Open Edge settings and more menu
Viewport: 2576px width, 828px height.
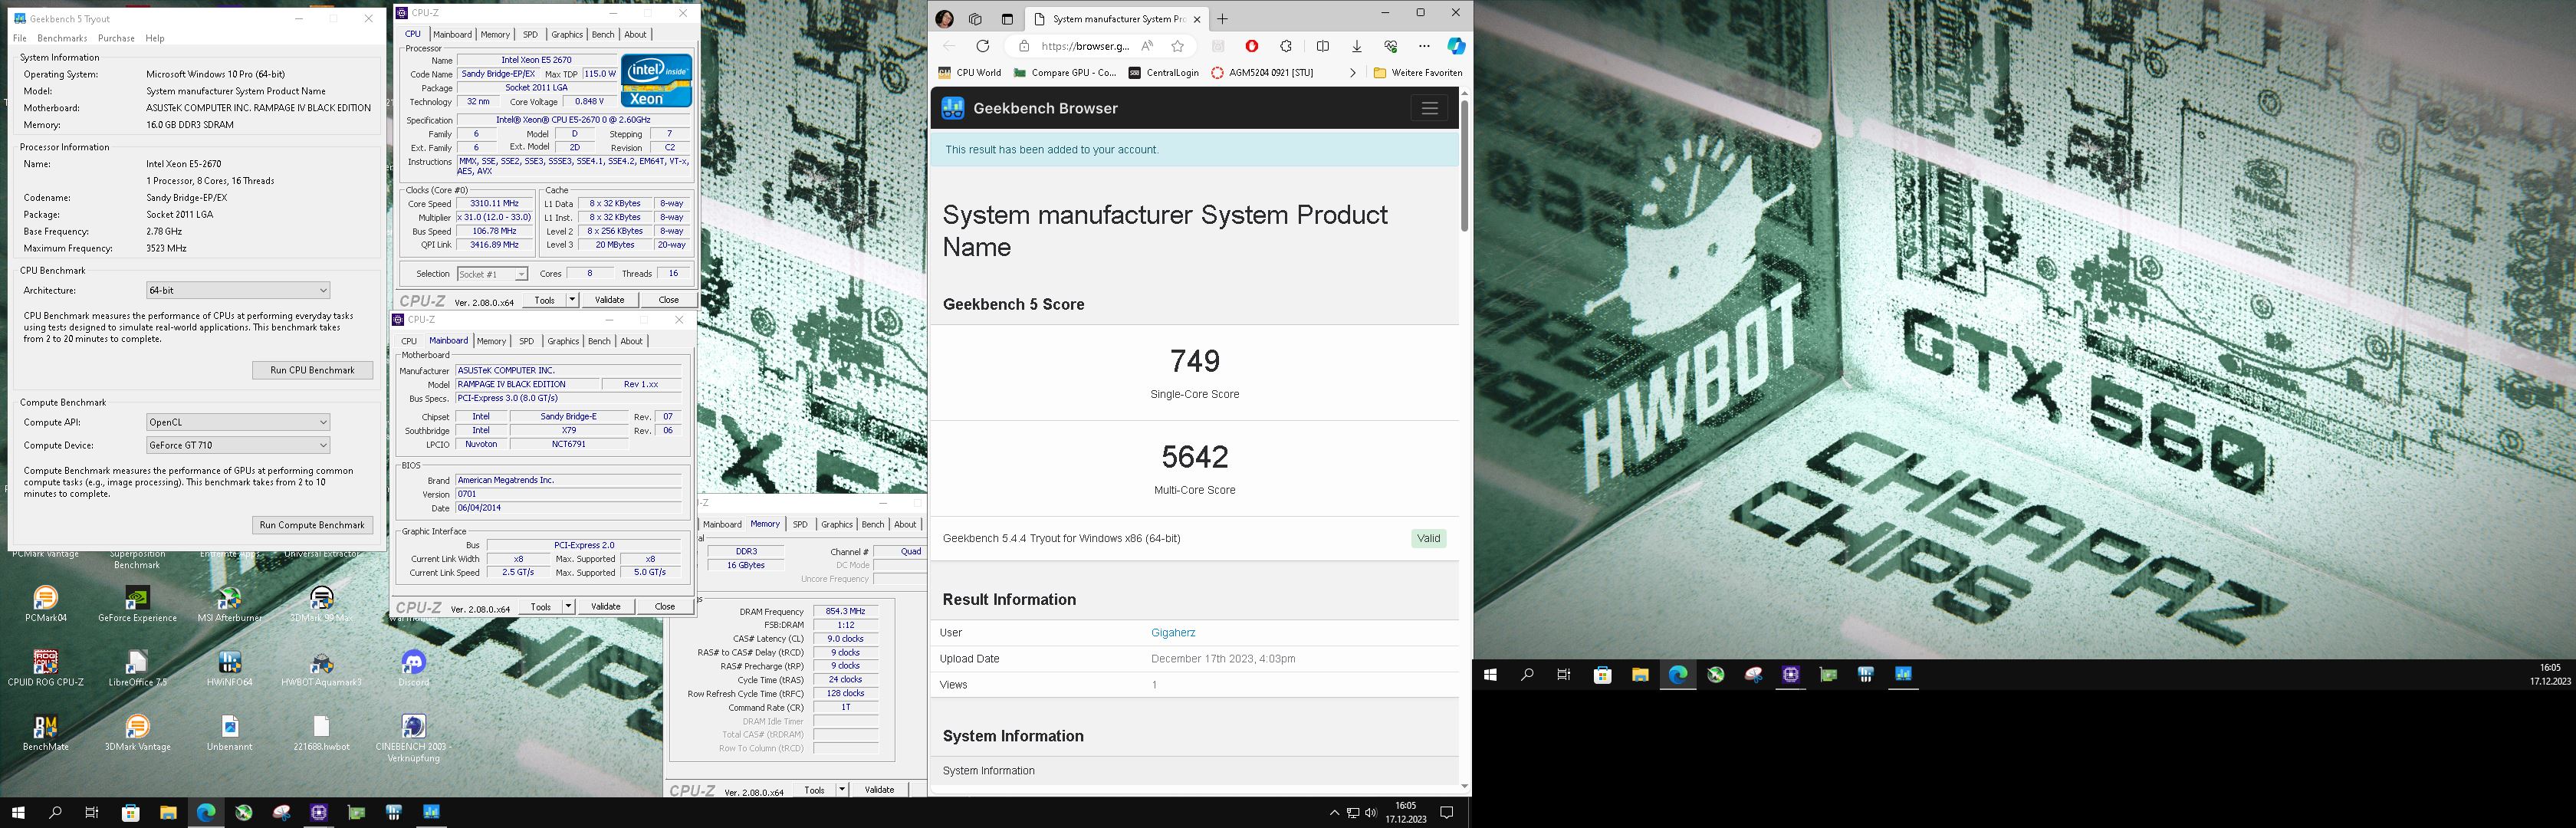click(1424, 46)
